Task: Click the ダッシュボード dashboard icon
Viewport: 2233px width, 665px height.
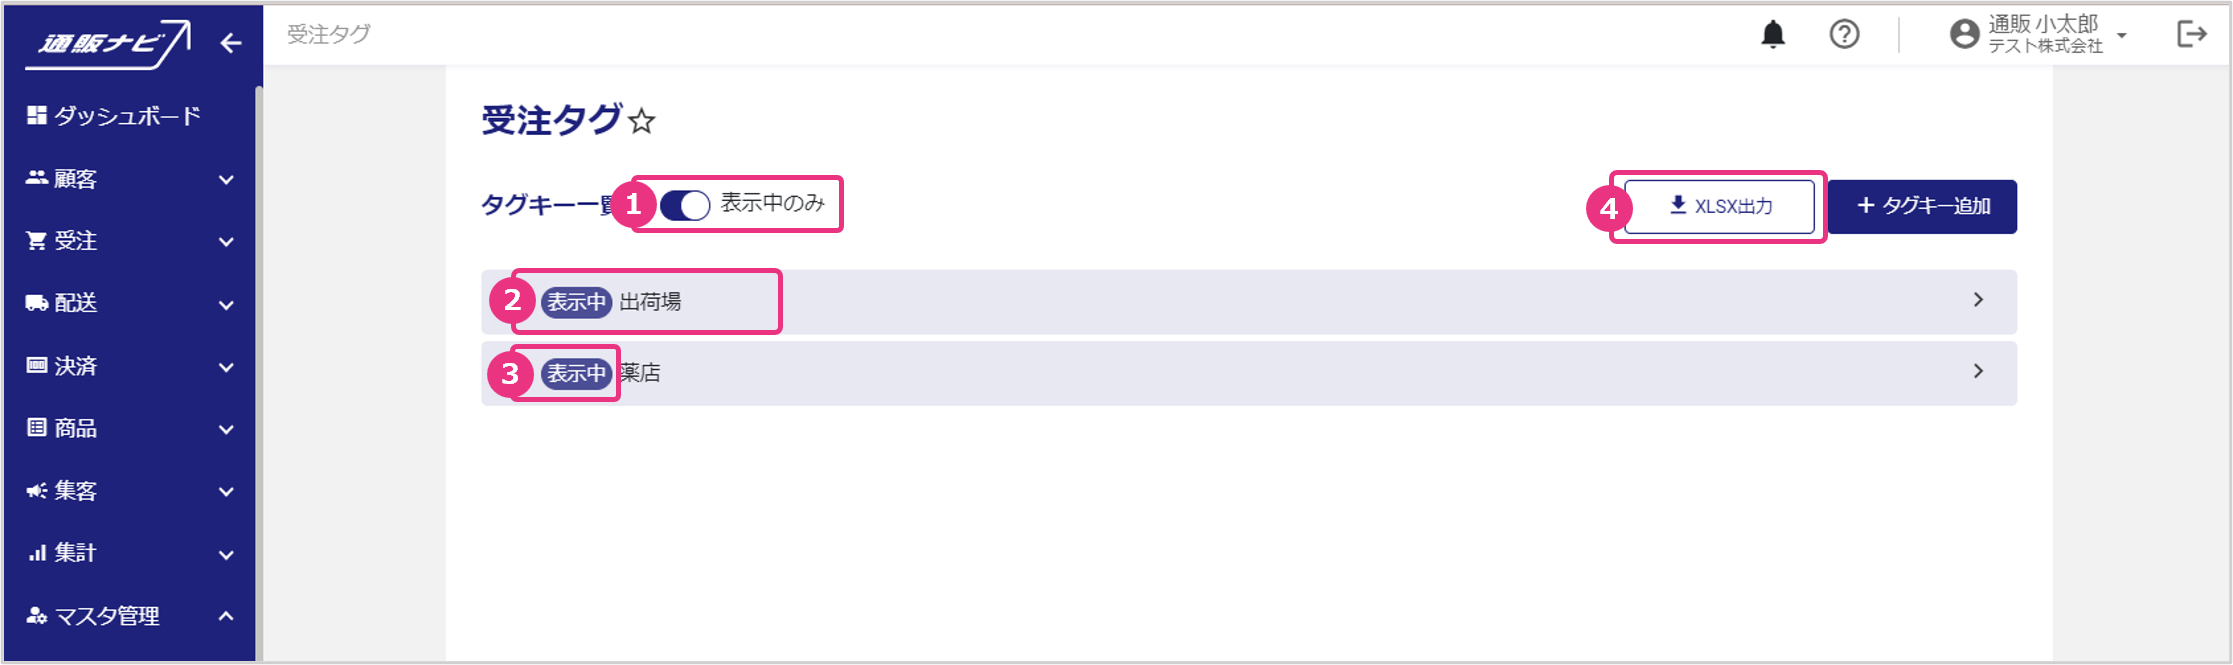Action: tap(37, 116)
